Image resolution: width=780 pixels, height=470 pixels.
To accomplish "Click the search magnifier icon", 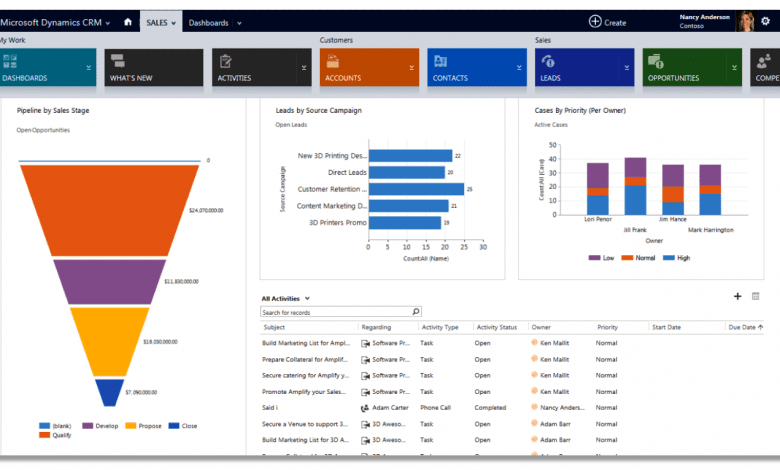I will click(416, 311).
